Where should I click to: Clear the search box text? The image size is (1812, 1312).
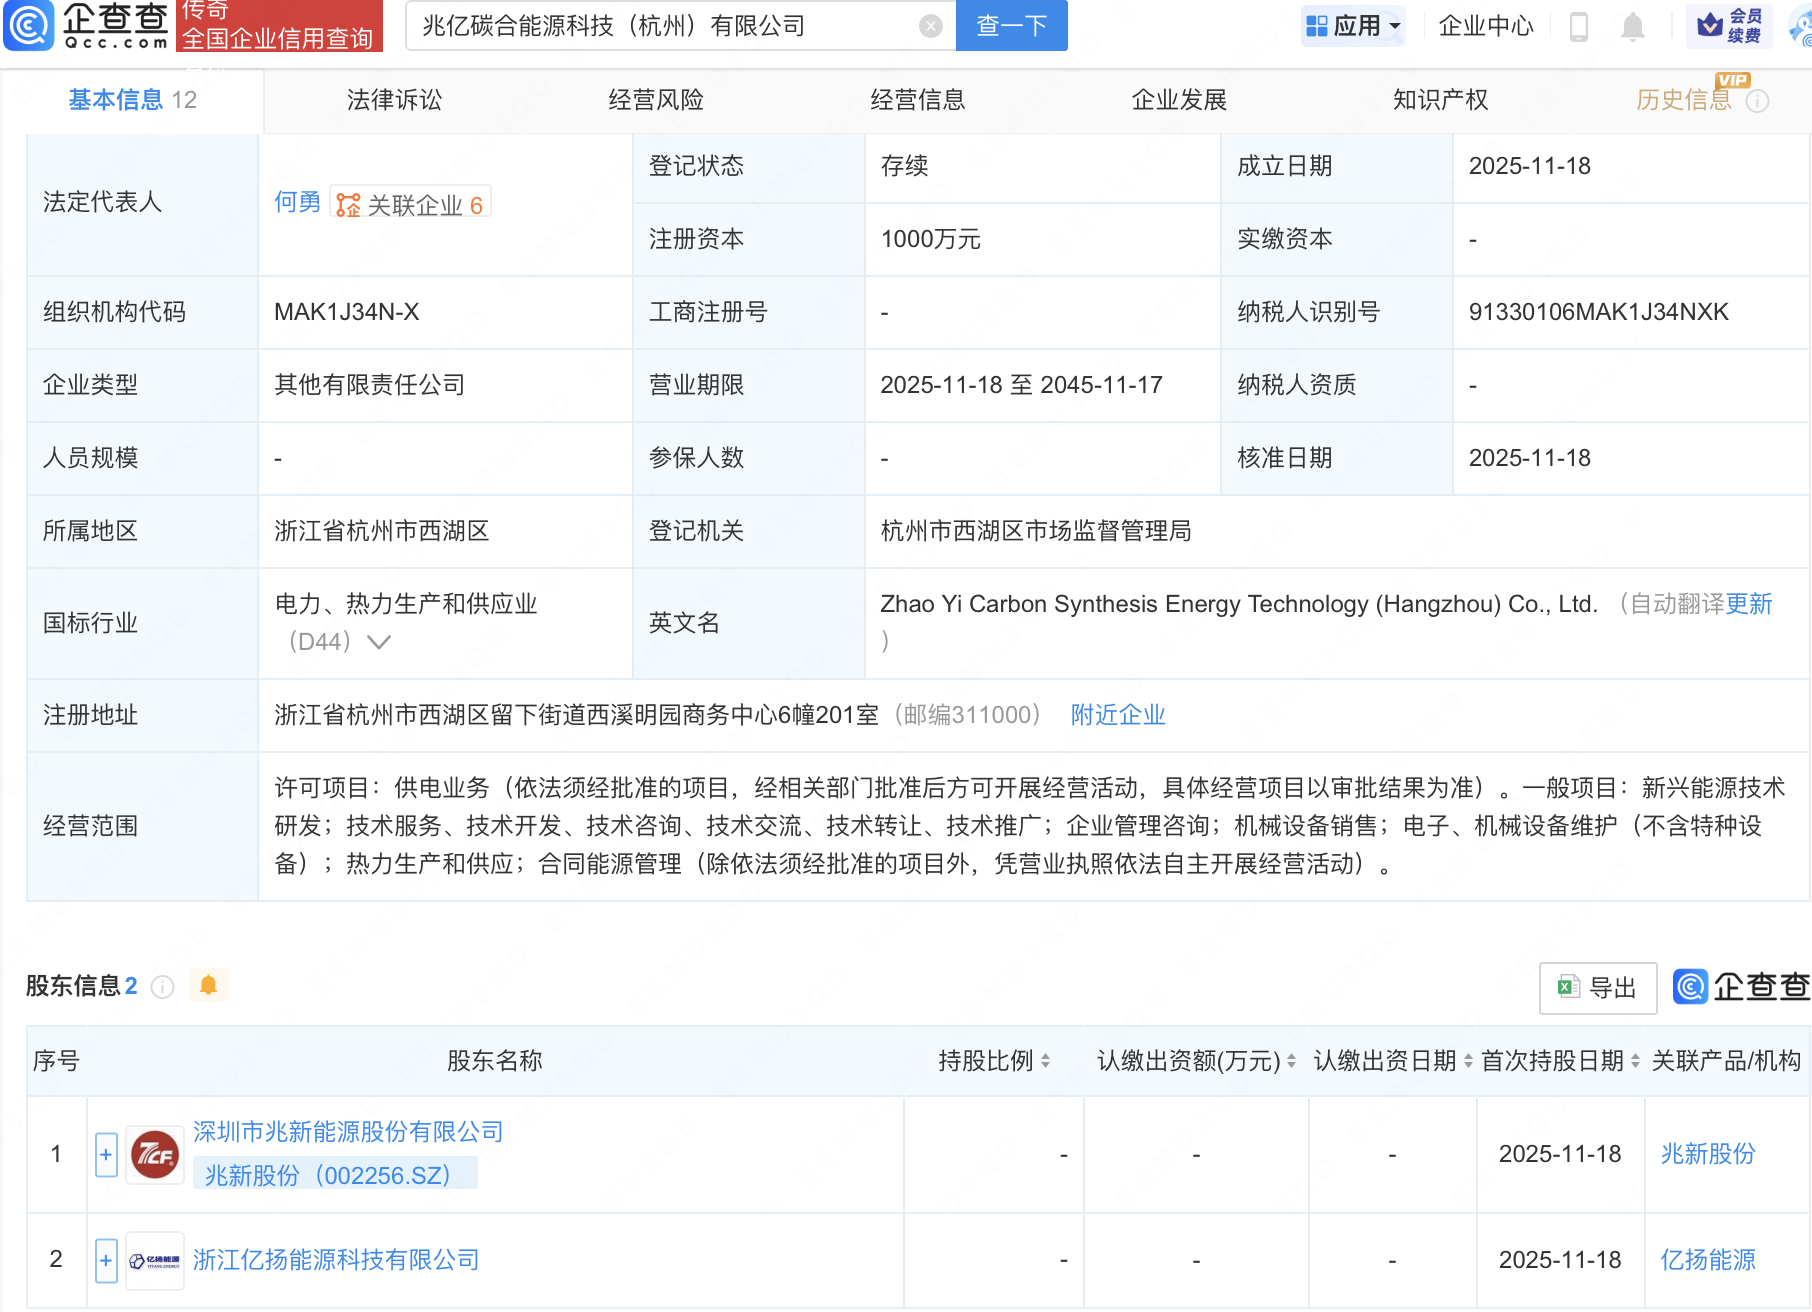pos(930,26)
